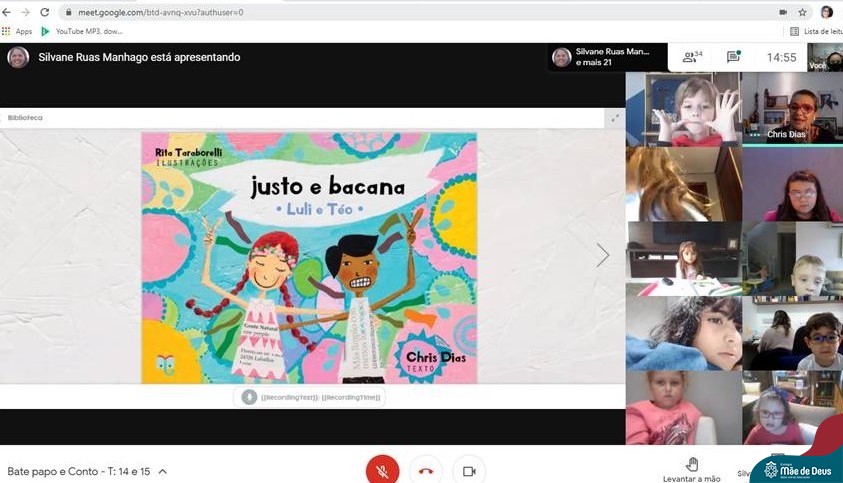Toggle the camera on or off
The width and height of the screenshot is (843, 483).
(x=468, y=470)
